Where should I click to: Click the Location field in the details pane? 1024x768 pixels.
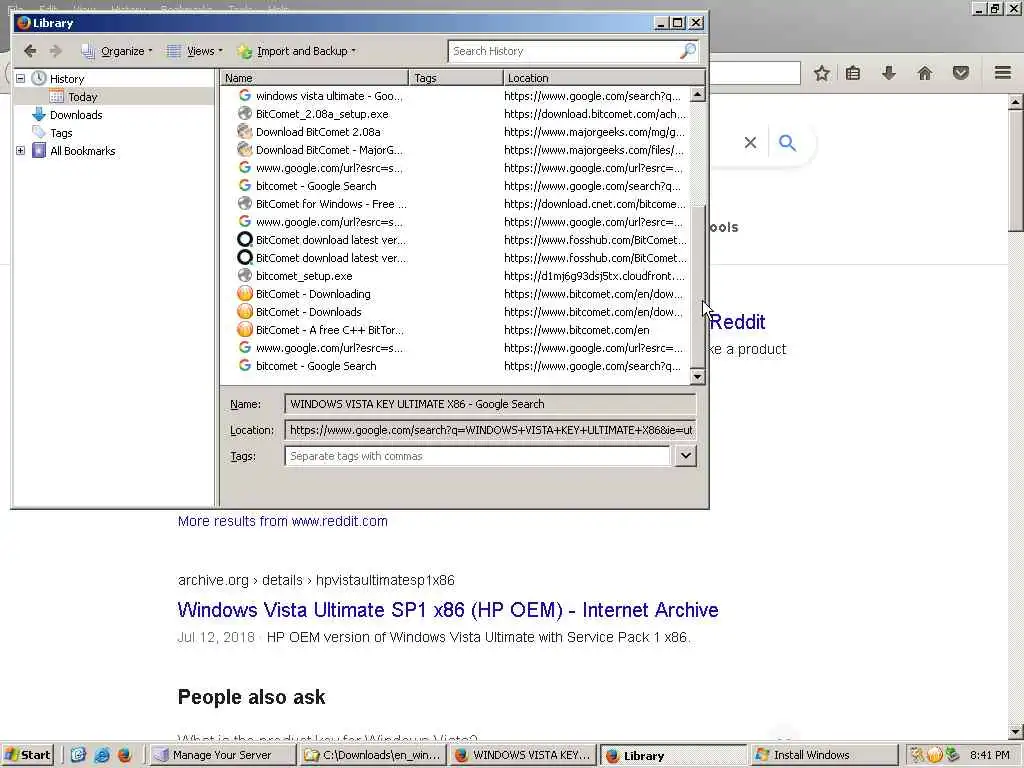[490, 430]
